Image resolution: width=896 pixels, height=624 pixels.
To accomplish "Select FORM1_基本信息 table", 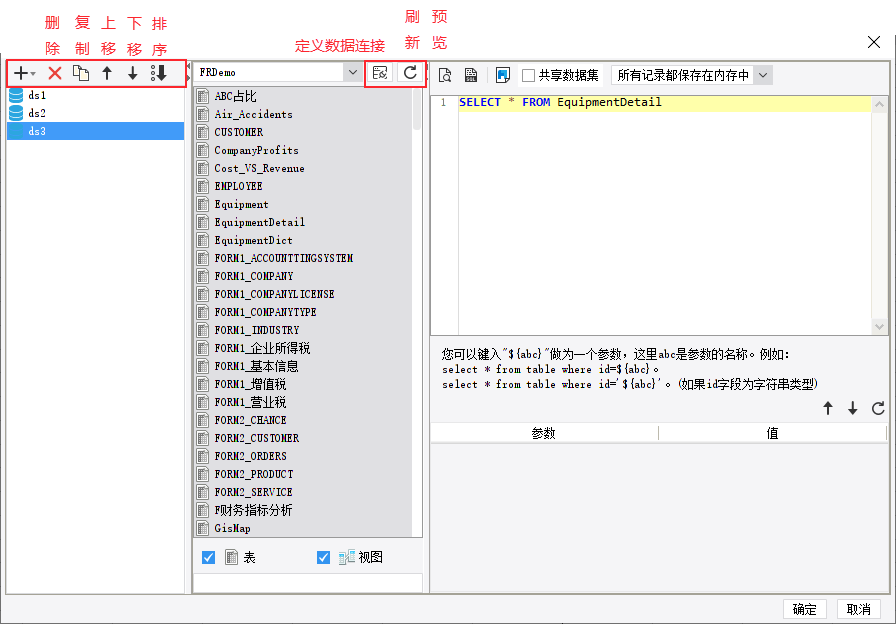I will point(303,366).
